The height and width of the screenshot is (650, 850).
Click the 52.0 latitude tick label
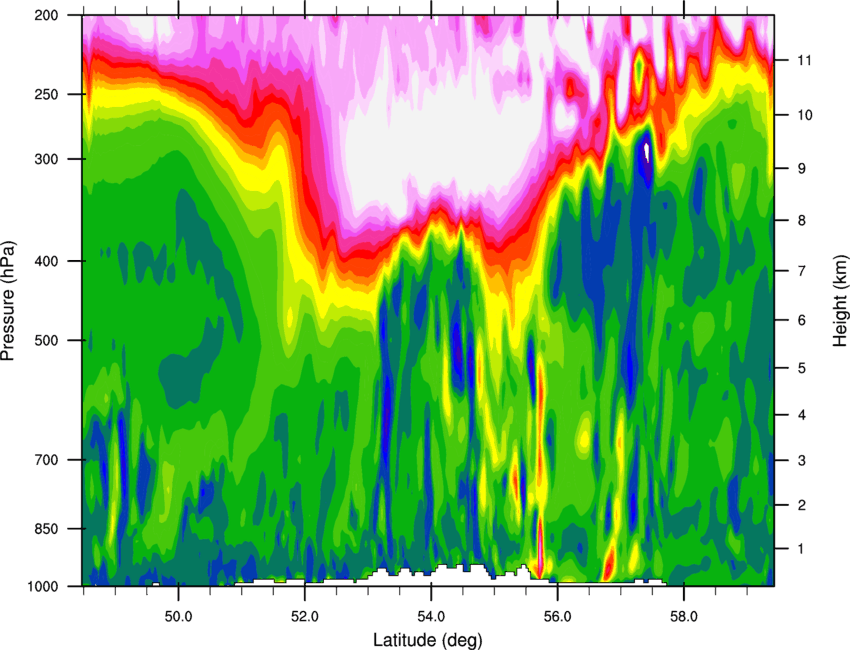[305, 616]
